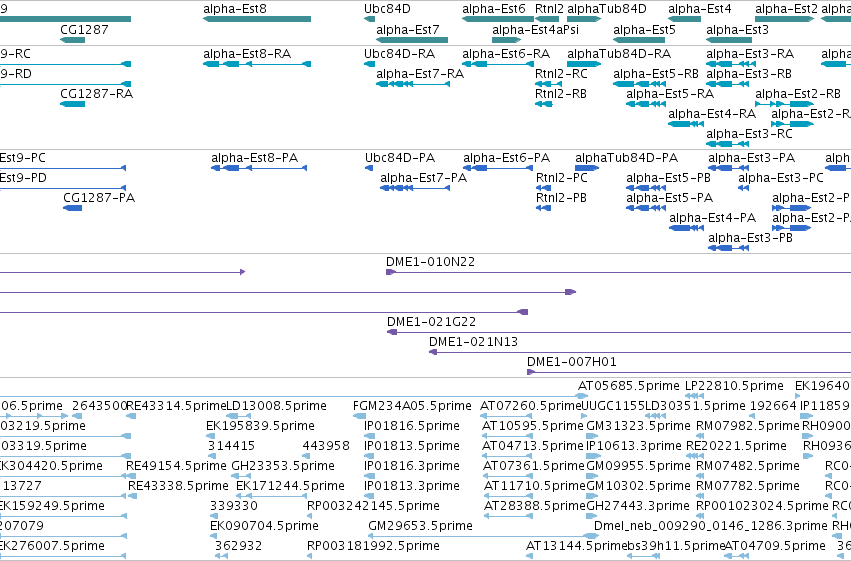Click CDS alpha-Est5-PA
The width and height of the screenshot is (851, 561).
click(x=646, y=208)
